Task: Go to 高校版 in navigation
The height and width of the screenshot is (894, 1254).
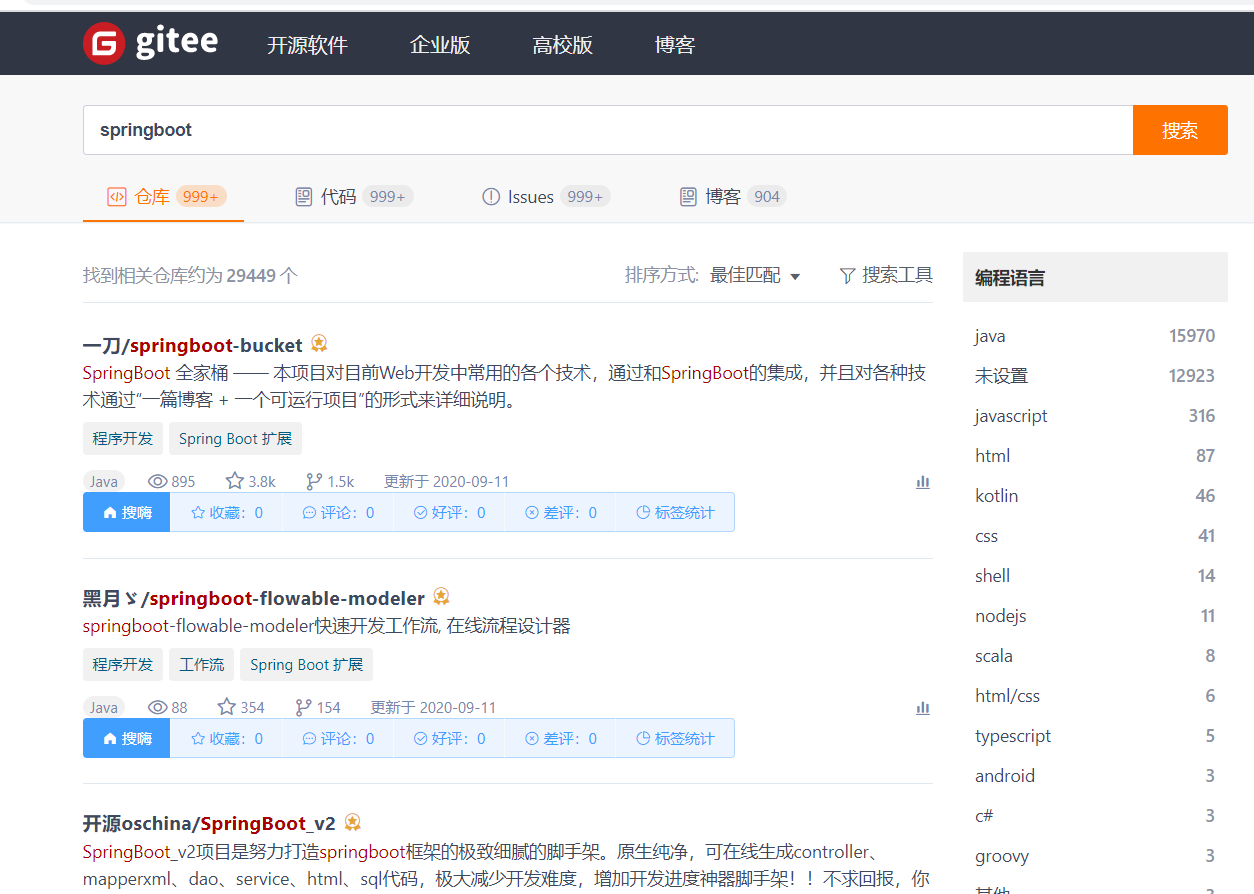Action: (562, 45)
